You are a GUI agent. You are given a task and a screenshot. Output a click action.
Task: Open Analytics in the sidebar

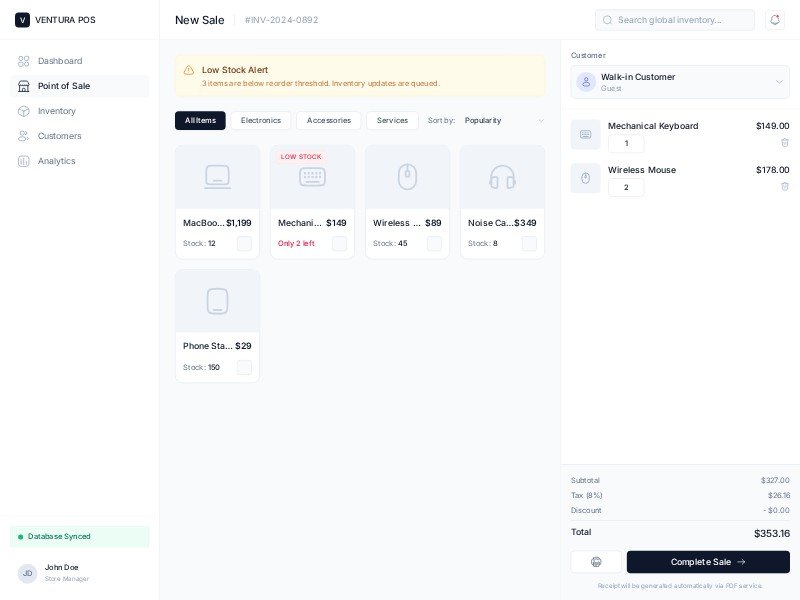pyautogui.click(x=56, y=161)
